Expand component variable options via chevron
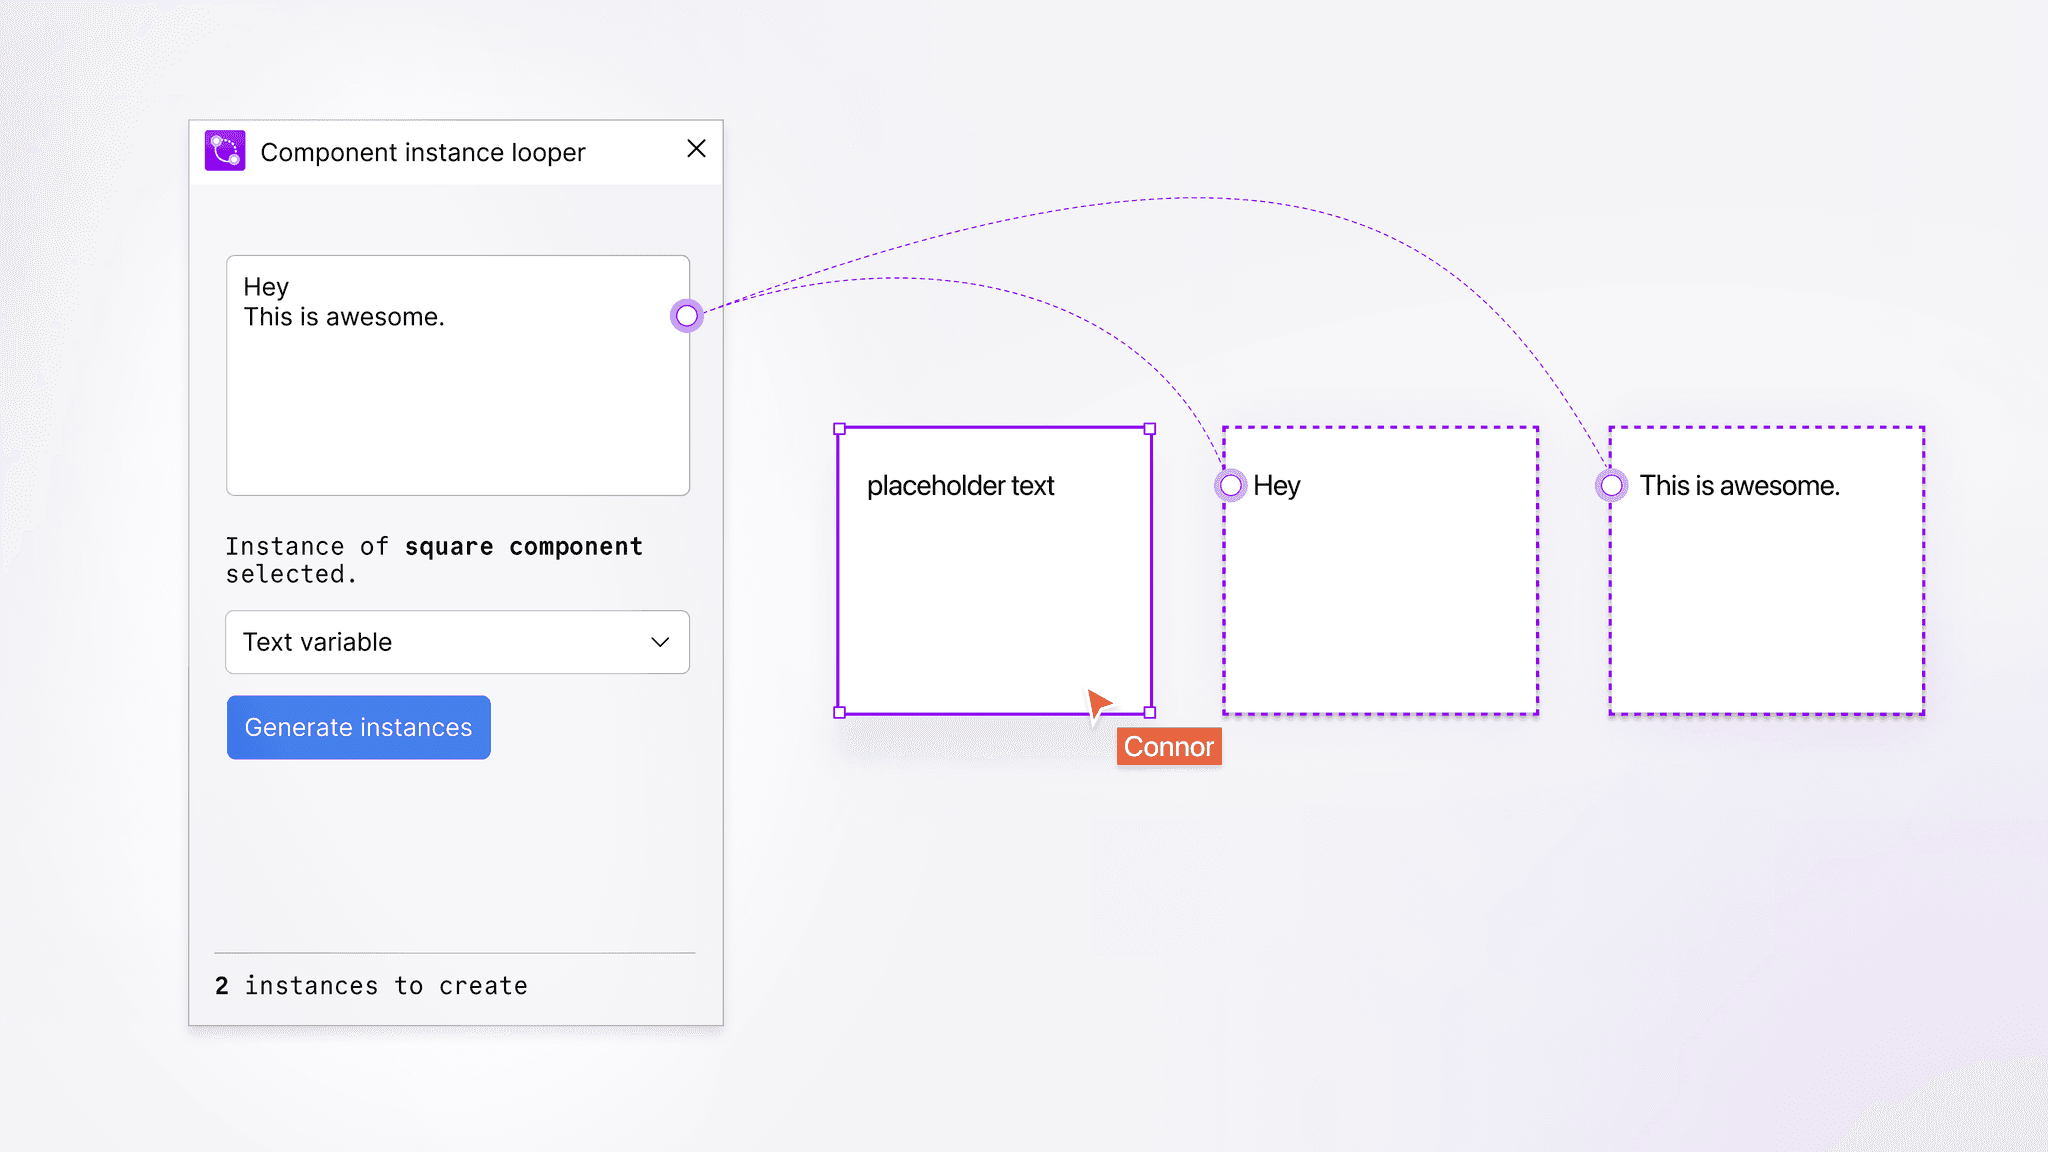Screen dimensions: 2048x1152 coord(658,641)
